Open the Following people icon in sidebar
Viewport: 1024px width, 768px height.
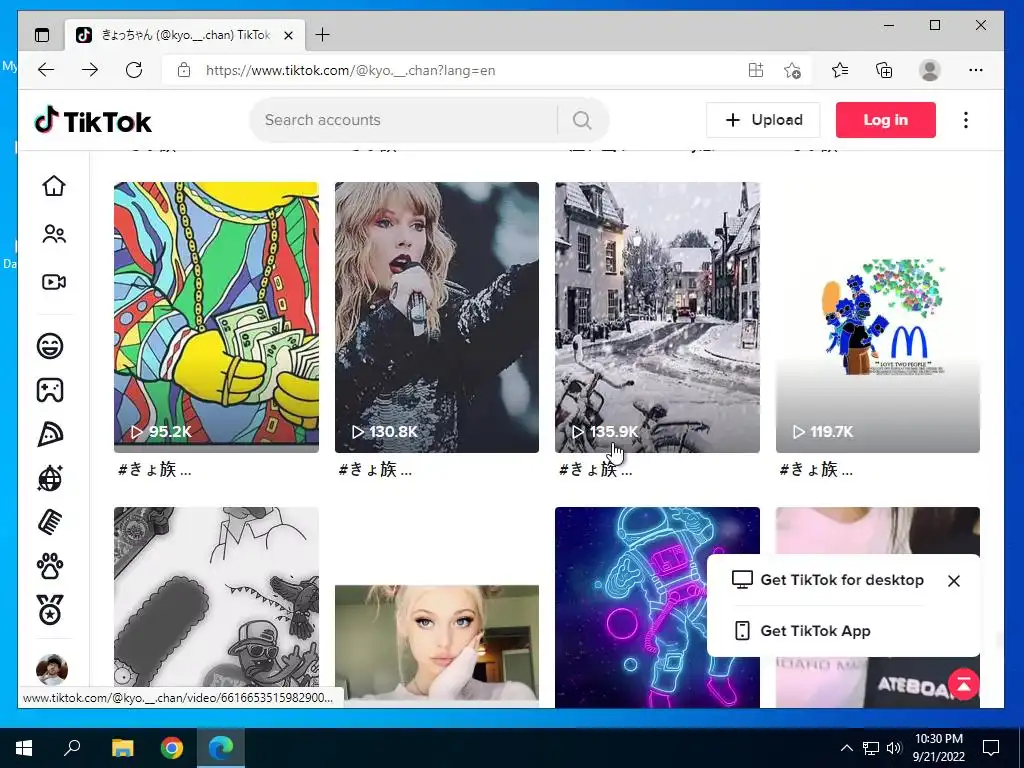click(x=54, y=234)
